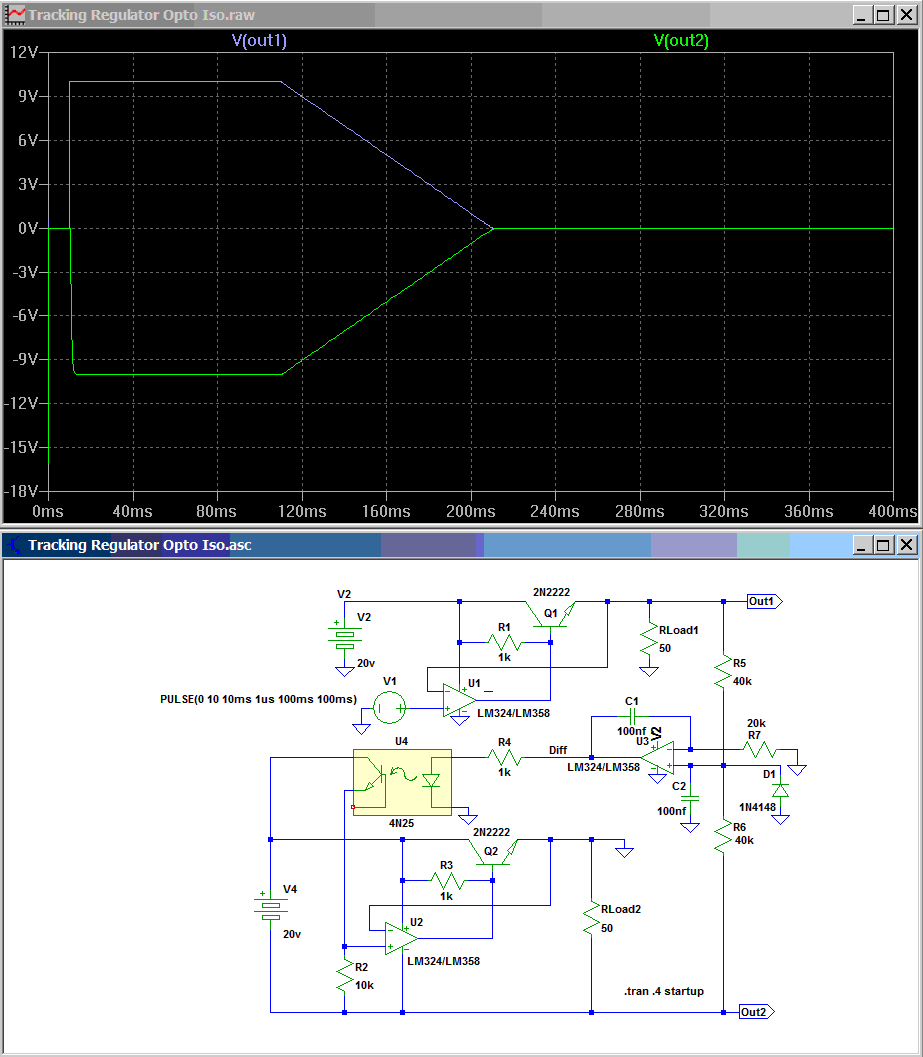Select the V(out1) trace label

259,40
